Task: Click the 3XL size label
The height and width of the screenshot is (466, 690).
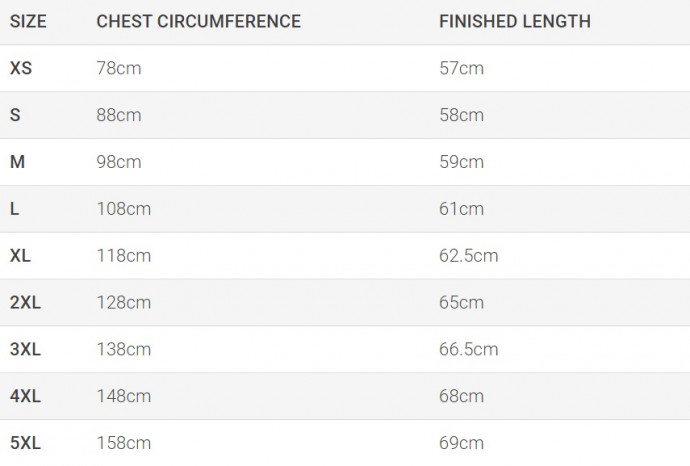Action: tap(25, 349)
